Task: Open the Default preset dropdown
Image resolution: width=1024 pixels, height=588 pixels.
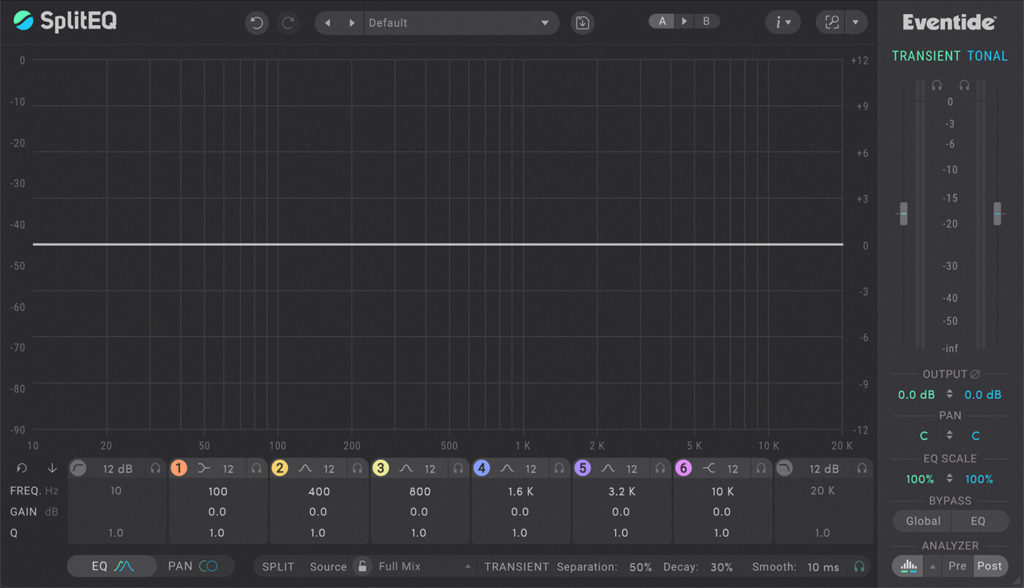Action: tap(460, 23)
